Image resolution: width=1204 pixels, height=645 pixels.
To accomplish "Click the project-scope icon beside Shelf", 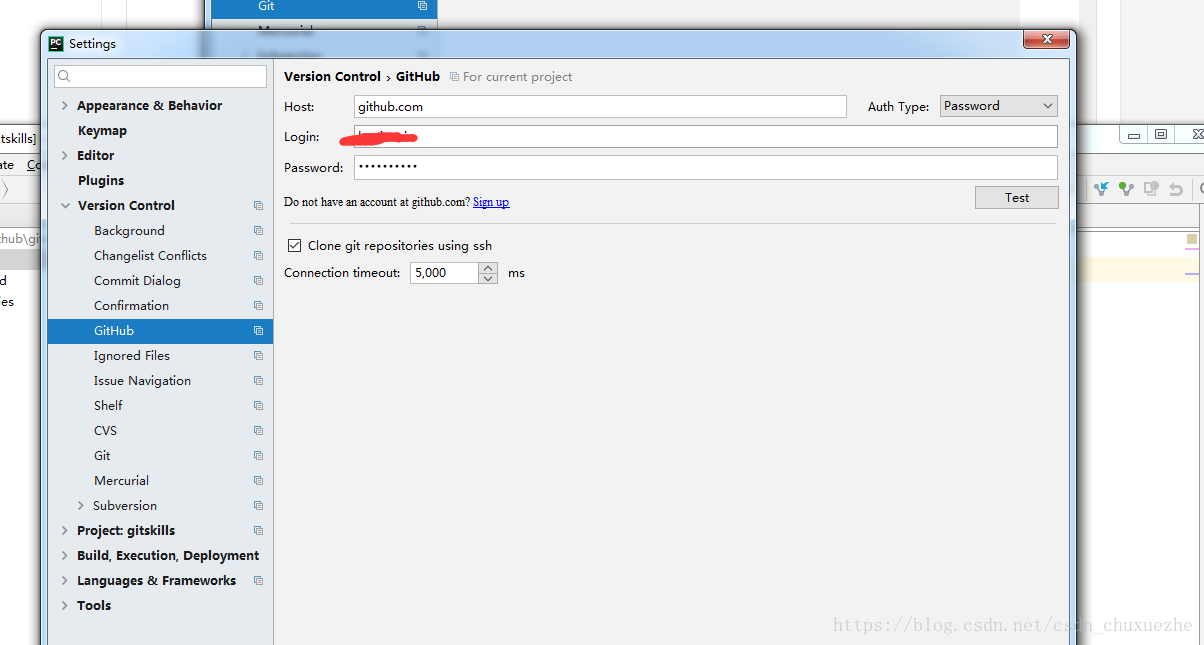I will click(x=258, y=405).
